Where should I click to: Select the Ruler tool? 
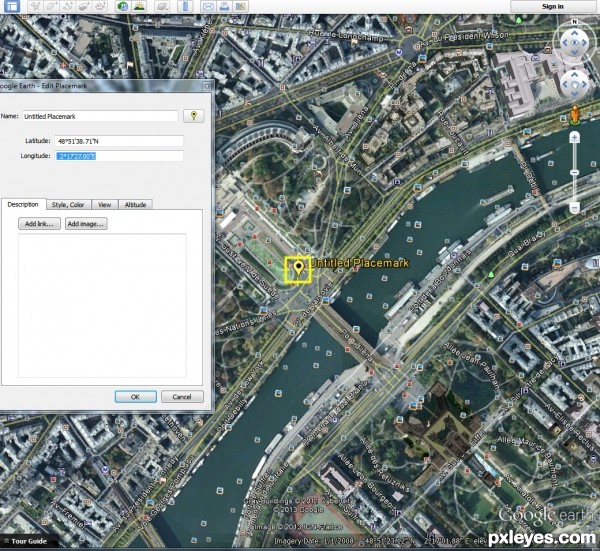[x=185, y=6]
